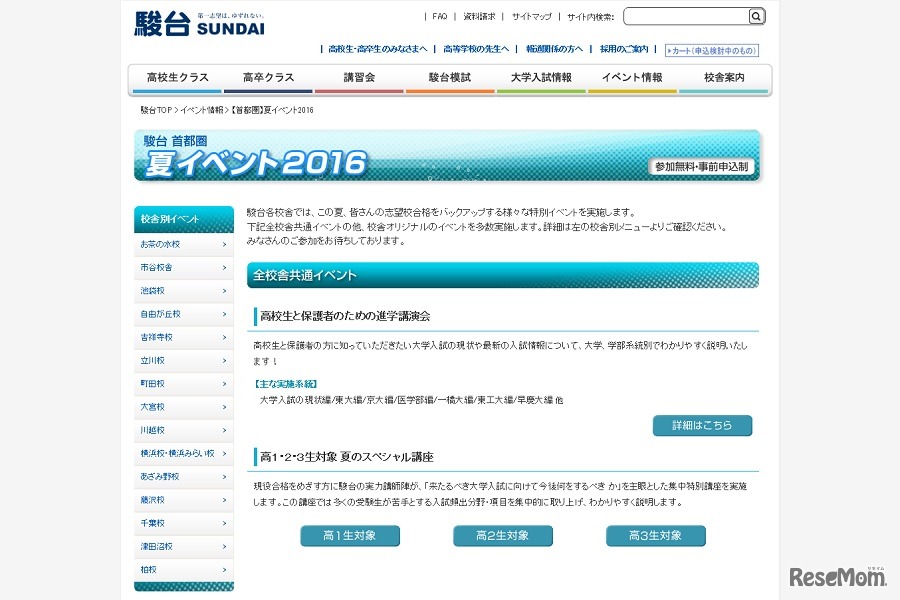Click the 詳細はこちら button

702,425
